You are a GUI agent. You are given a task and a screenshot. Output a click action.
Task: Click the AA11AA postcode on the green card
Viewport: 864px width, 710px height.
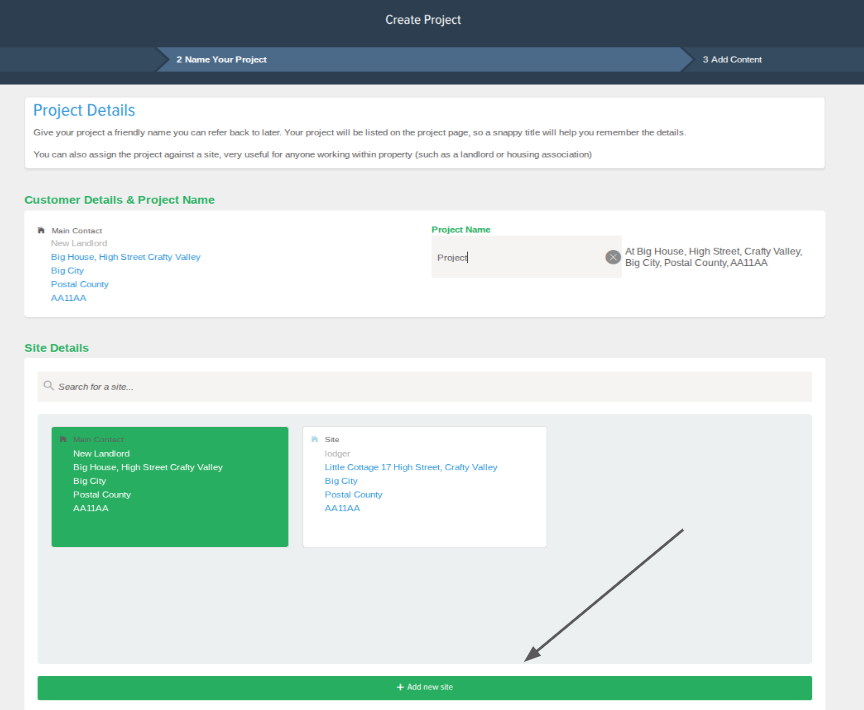(91, 508)
